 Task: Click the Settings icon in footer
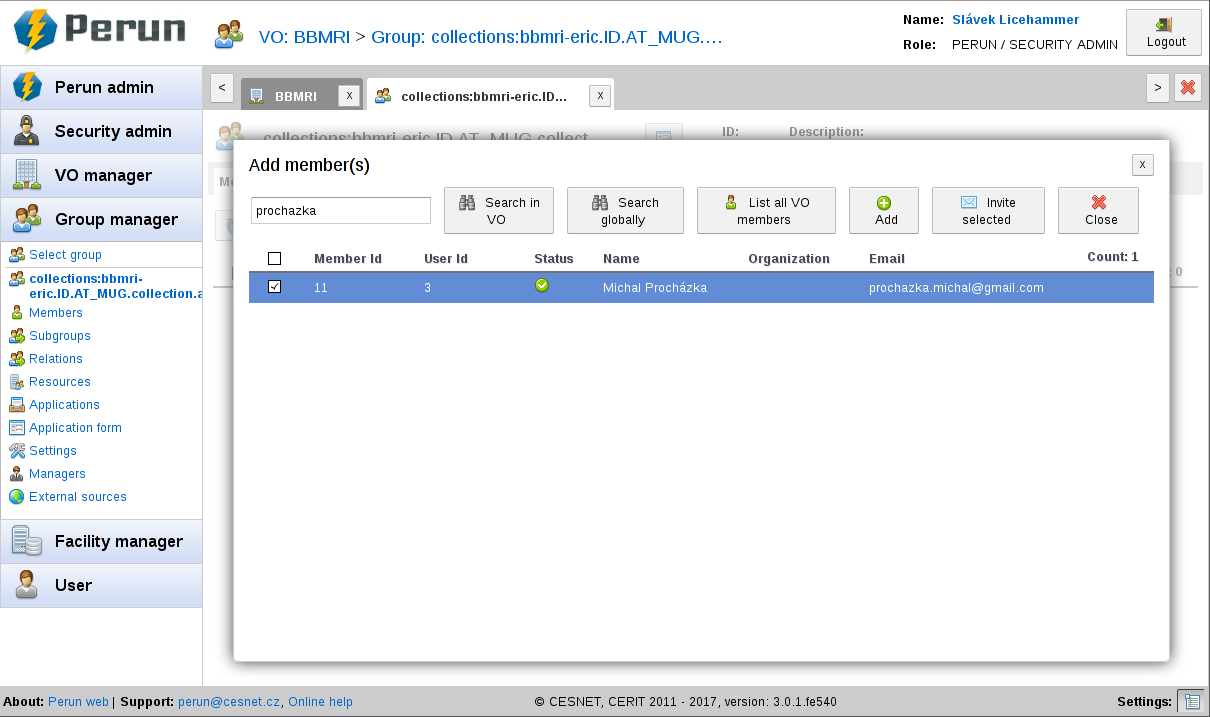[1190, 702]
